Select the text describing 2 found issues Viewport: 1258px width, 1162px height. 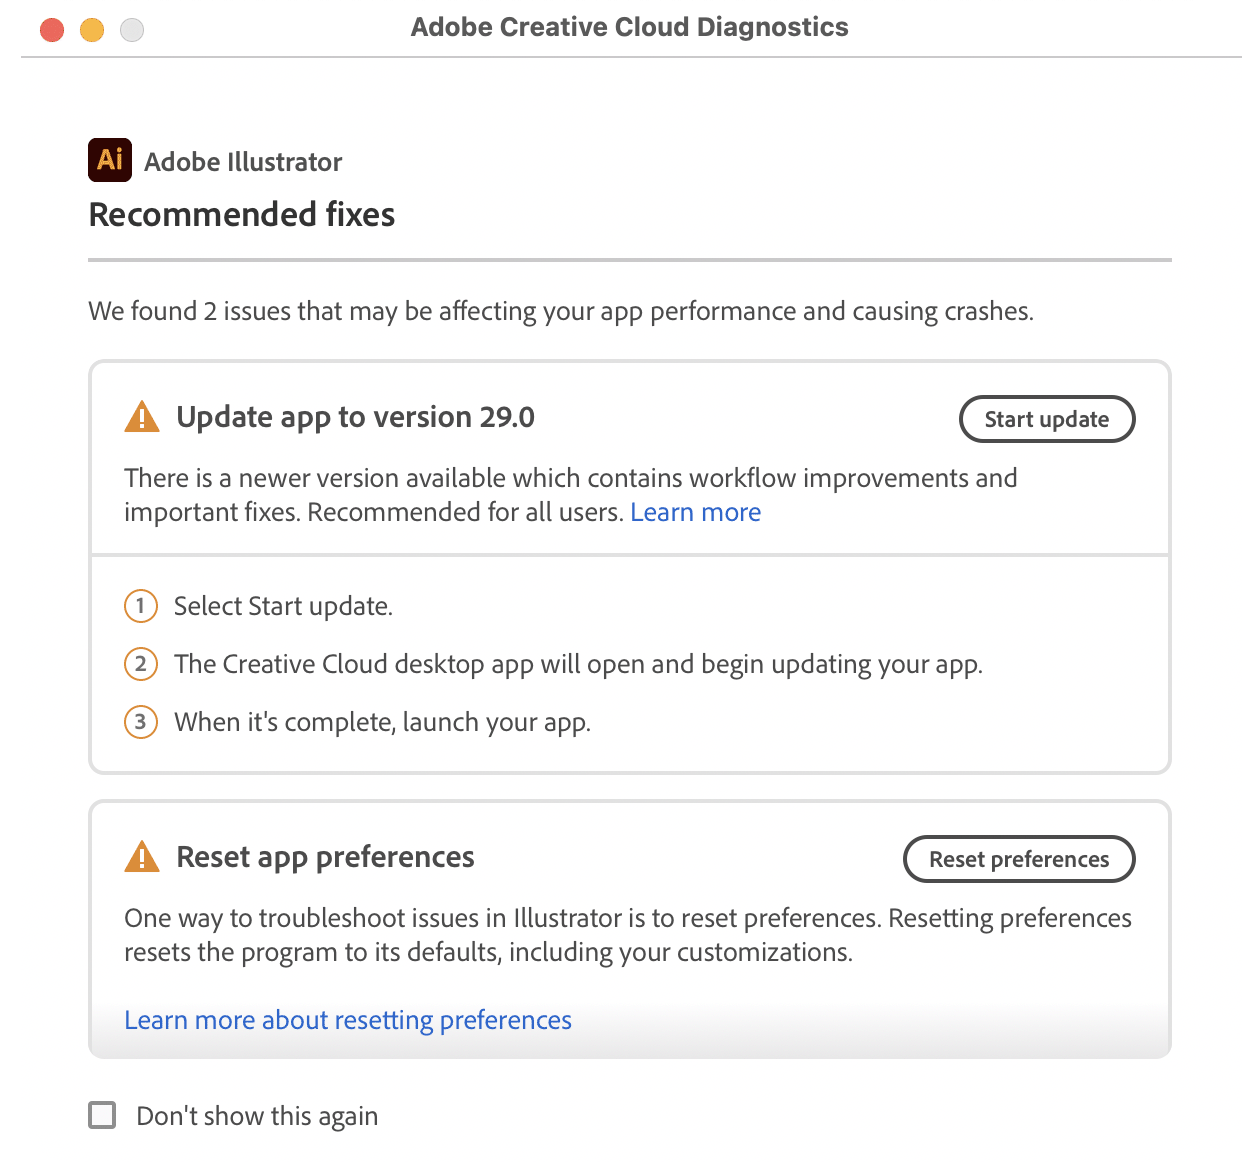coord(561,311)
